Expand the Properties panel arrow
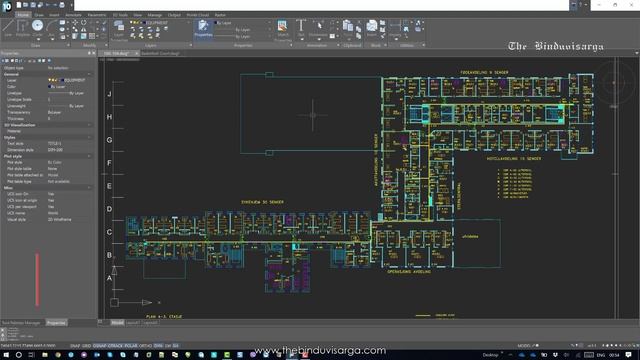The image size is (640, 360). 291,45
